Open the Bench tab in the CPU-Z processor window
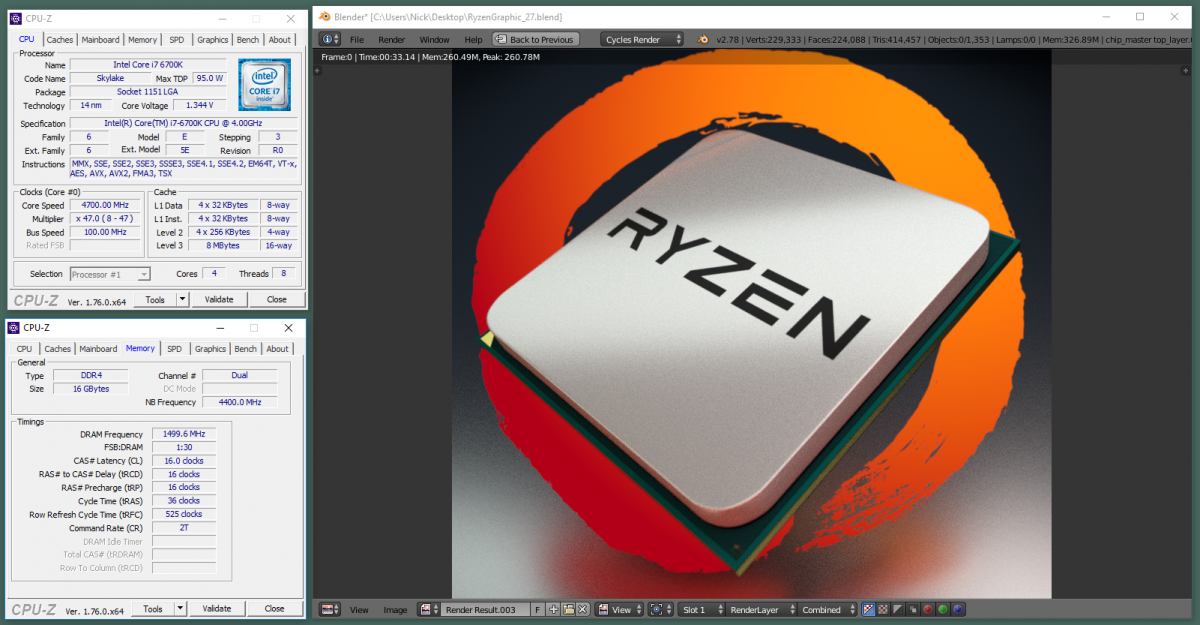Image resolution: width=1200 pixels, height=625 pixels. pyautogui.click(x=248, y=40)
